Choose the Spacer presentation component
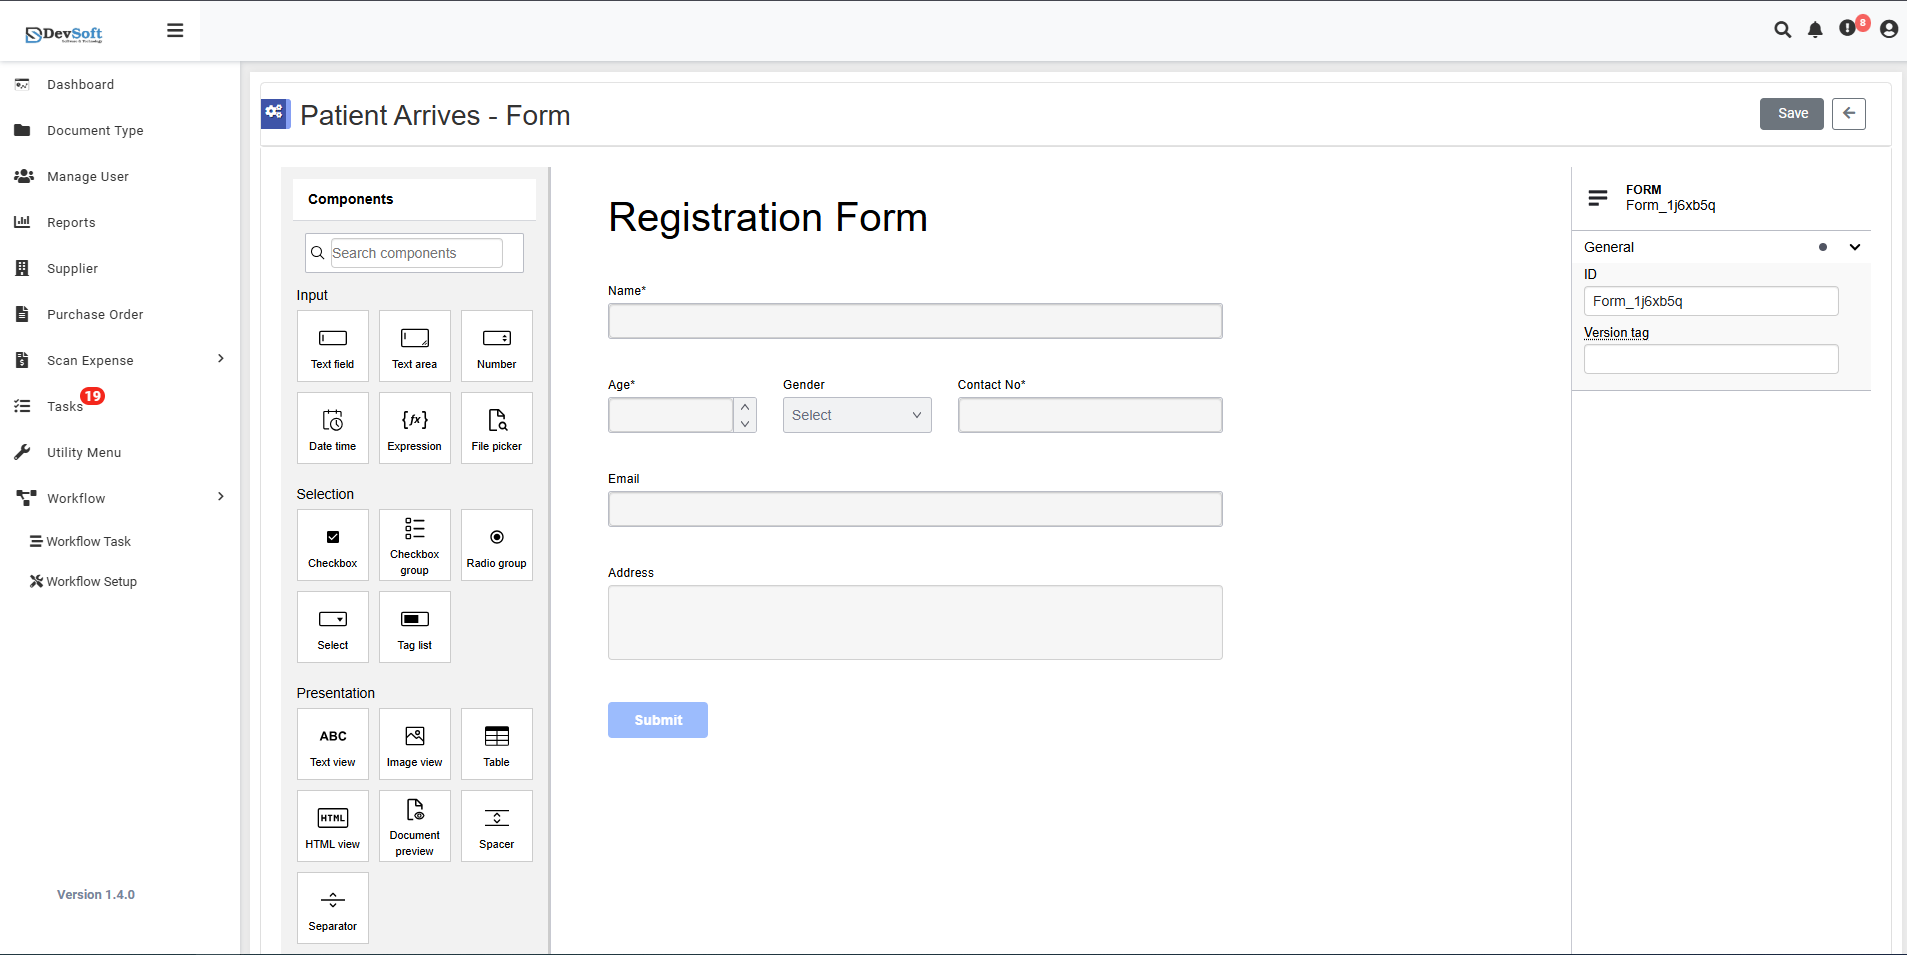Image resolution: width=1907 pixels, height=955 pixels. coord(496,826)
